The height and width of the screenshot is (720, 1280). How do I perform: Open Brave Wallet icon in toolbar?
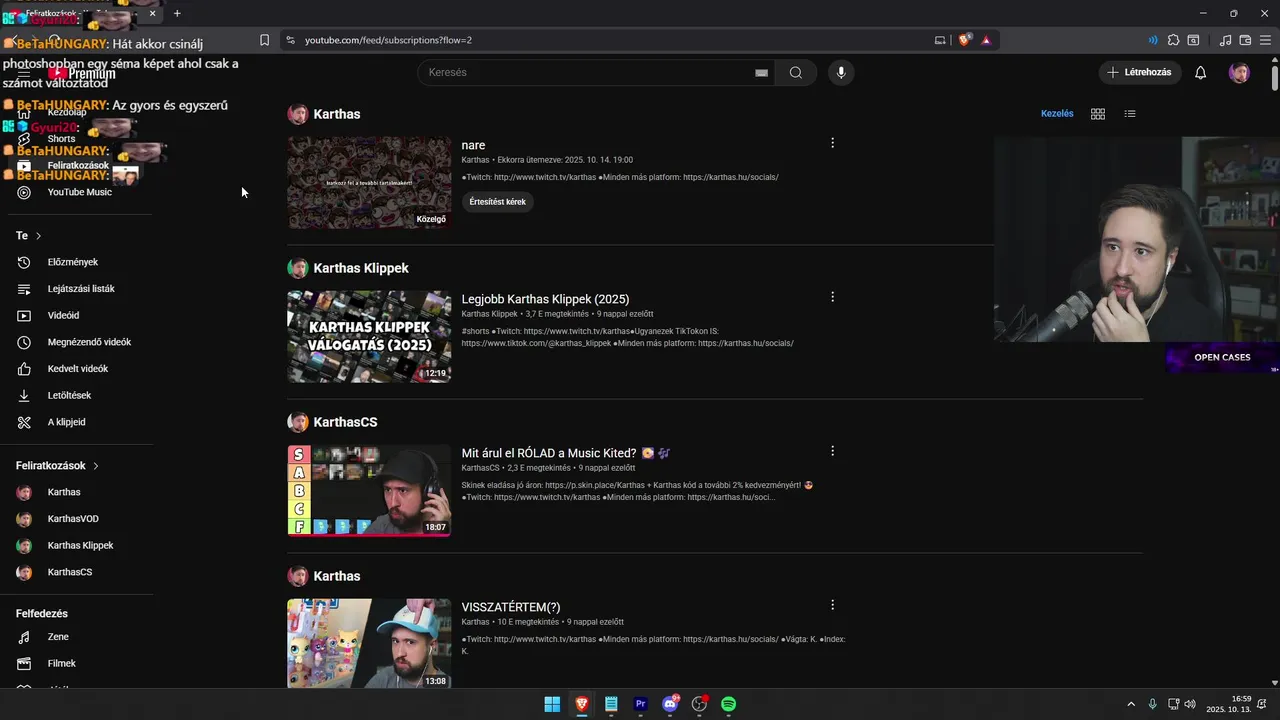click(x=1245, y=40)
